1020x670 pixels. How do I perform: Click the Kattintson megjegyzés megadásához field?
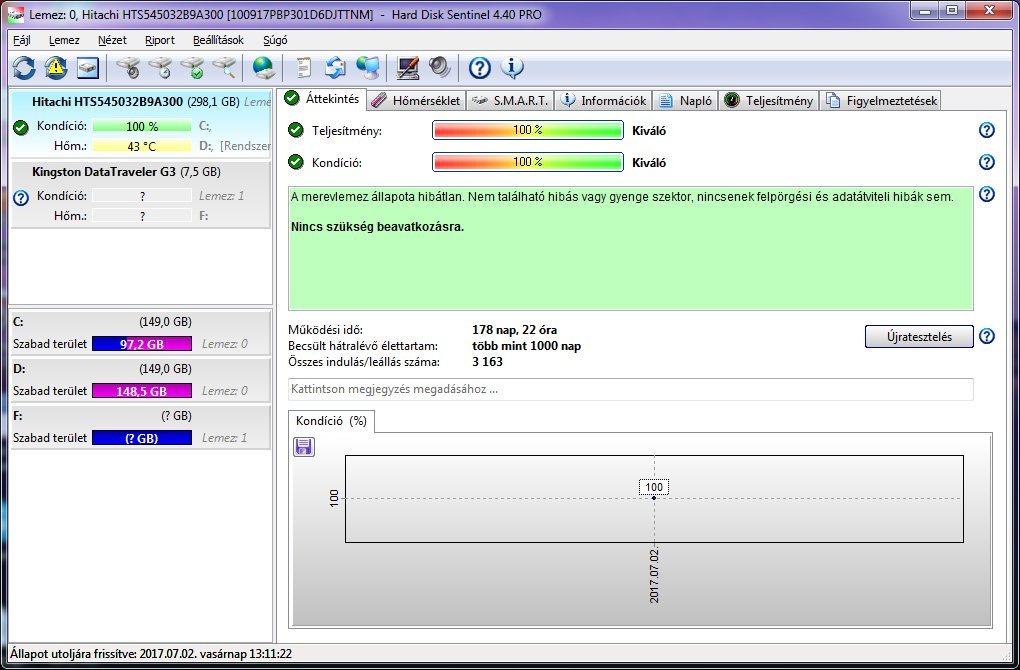pos(631,389)
